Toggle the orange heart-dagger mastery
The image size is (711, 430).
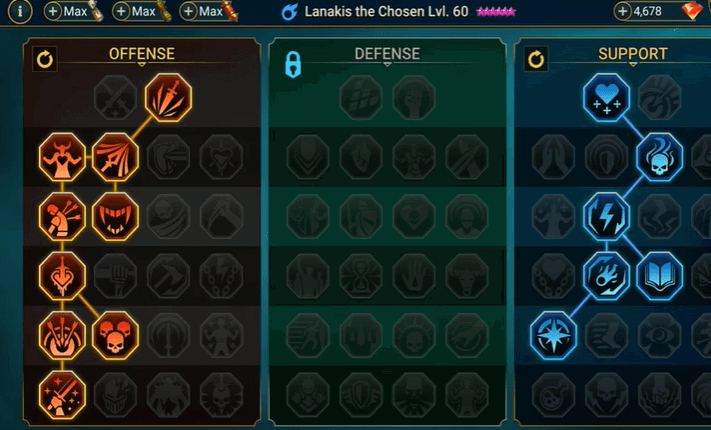(62, 276)
